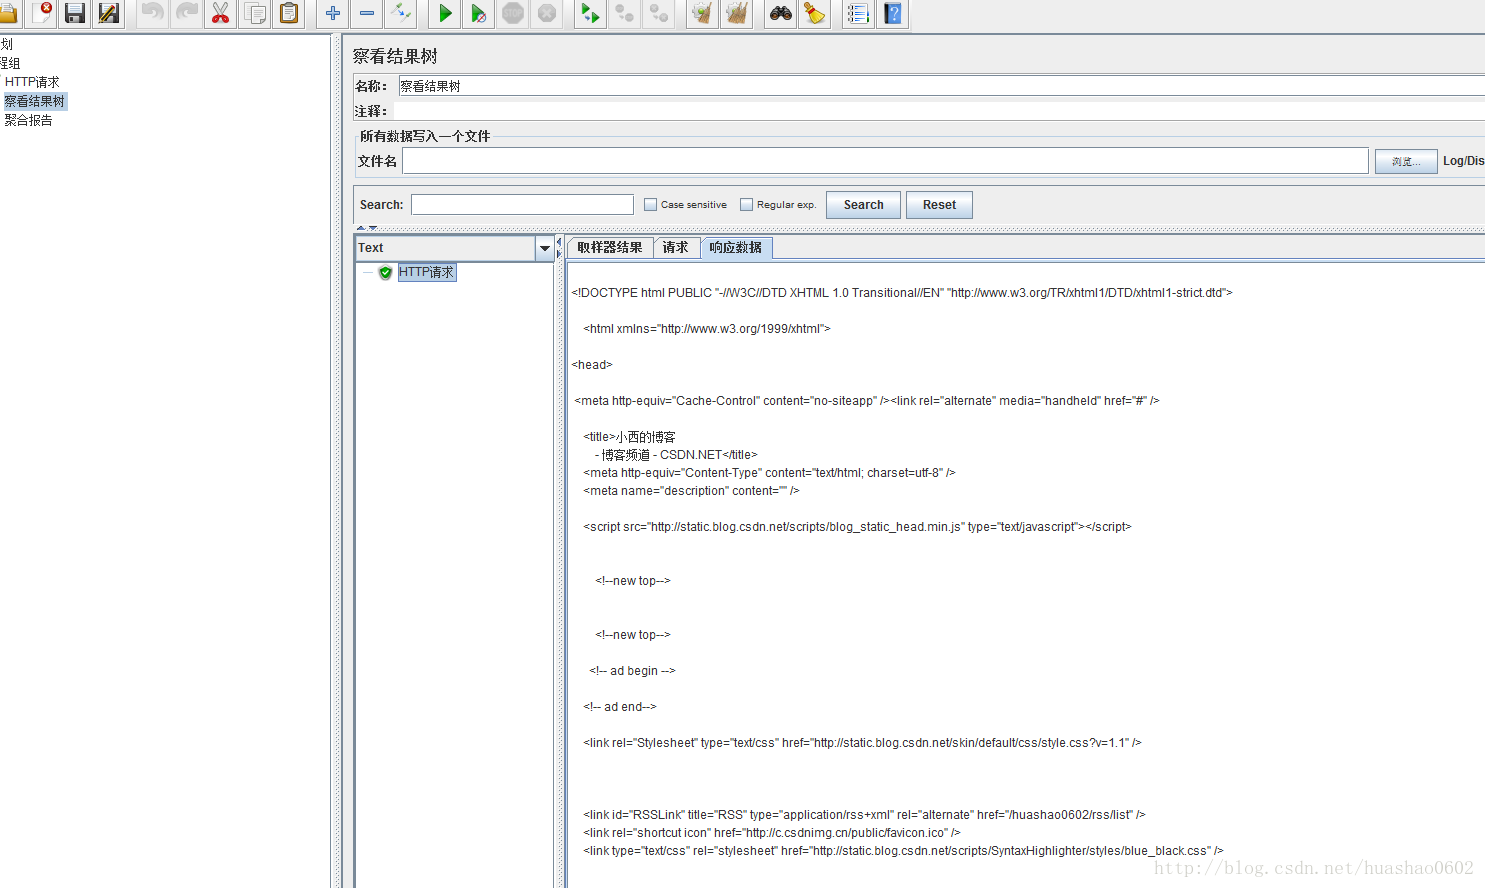Image resolution: width=1485 pixels, height=888 pixels.
Task: Select 察看结果树 in the test plan tree
Action: [x=35, y=101]
